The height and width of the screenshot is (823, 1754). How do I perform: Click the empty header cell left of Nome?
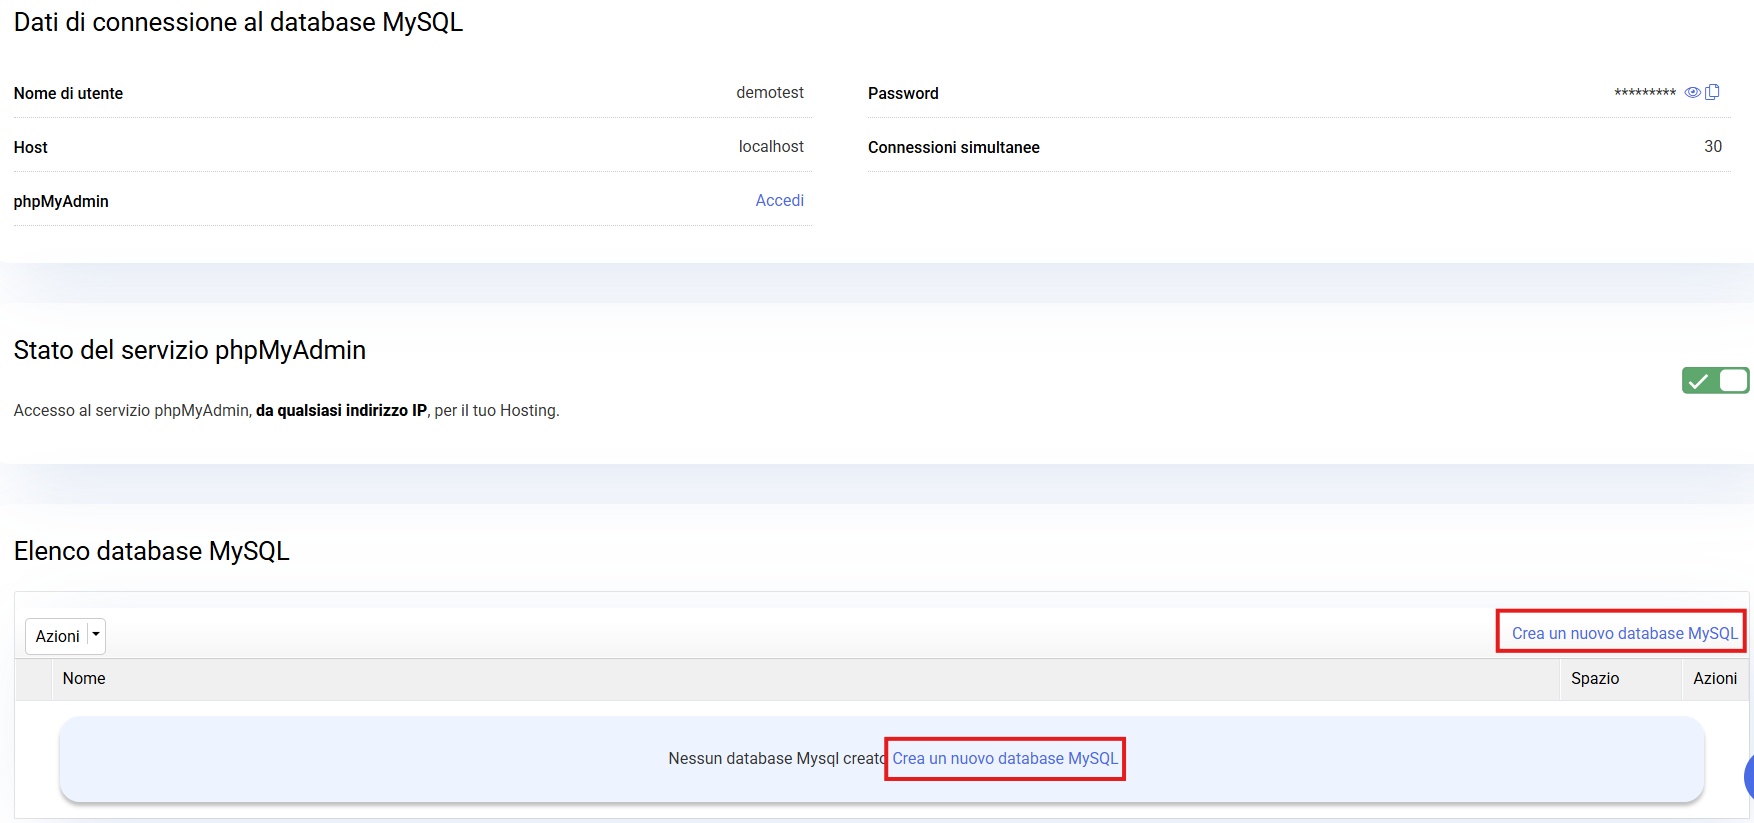click(x=34, y=678)
